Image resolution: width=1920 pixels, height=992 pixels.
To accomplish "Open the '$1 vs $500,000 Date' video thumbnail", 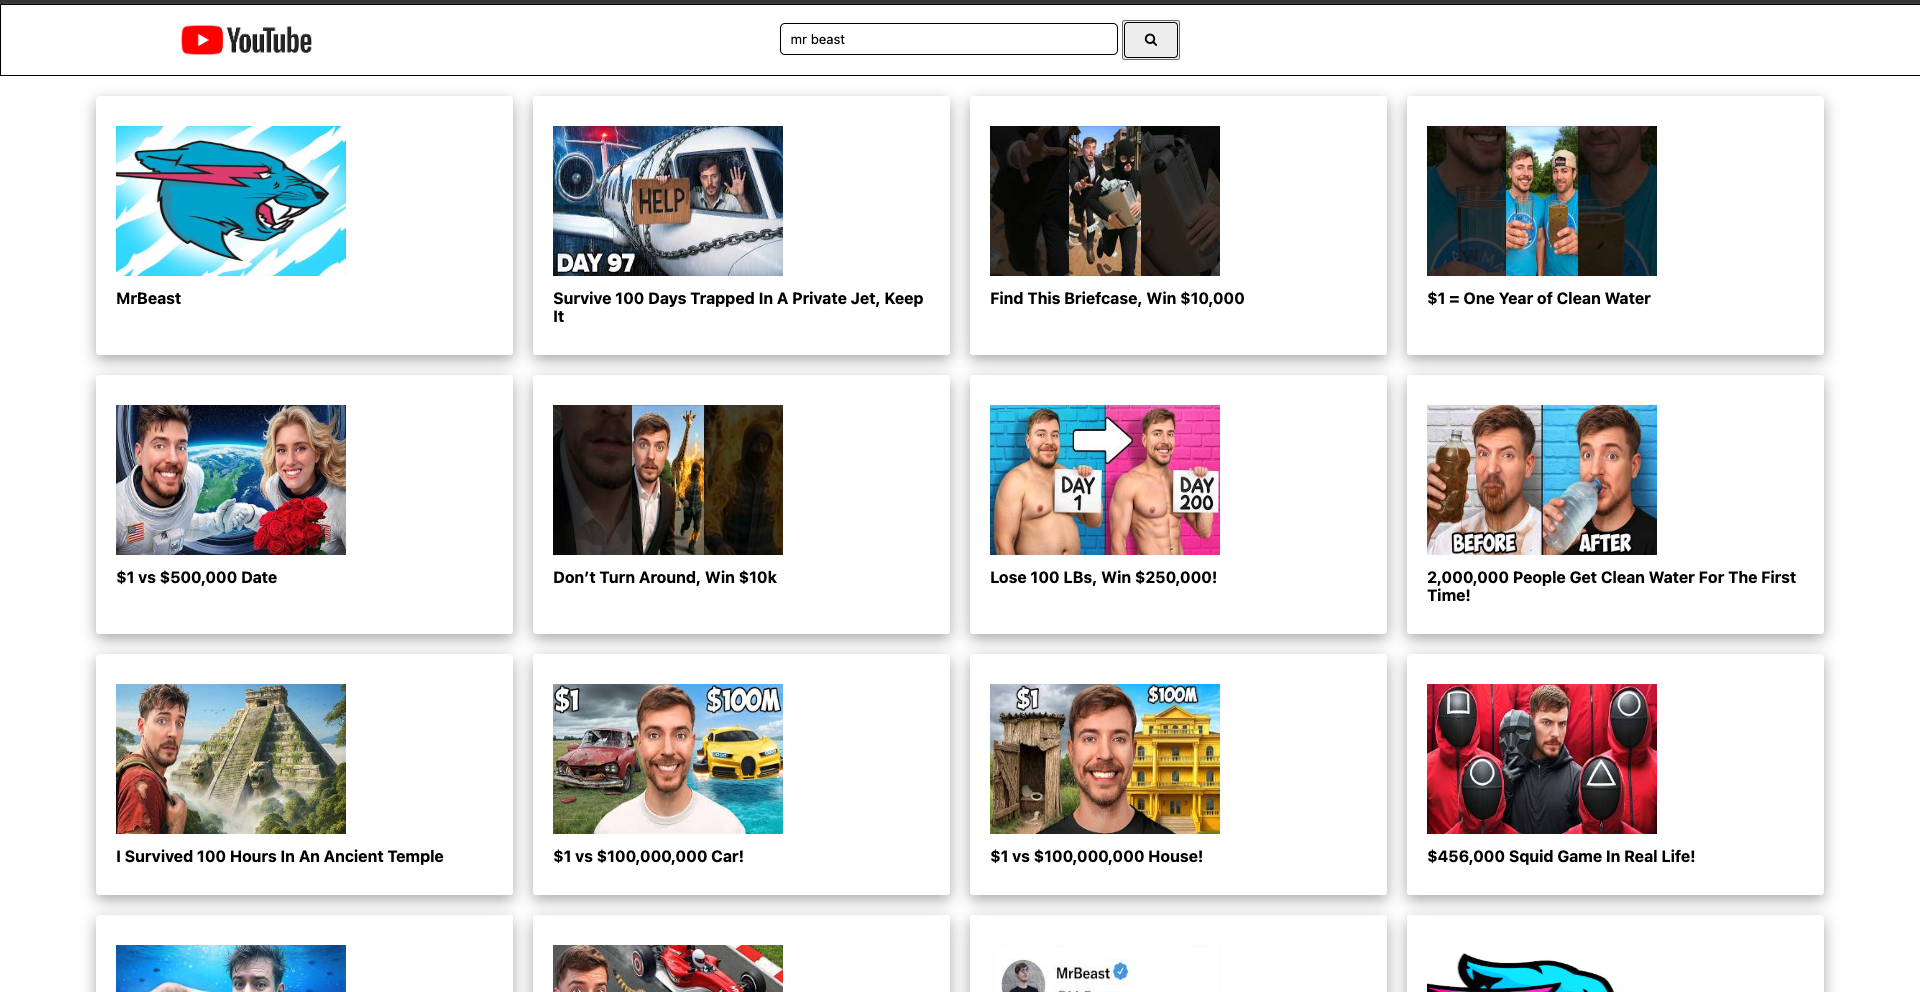I will click(x=230, y=479).
